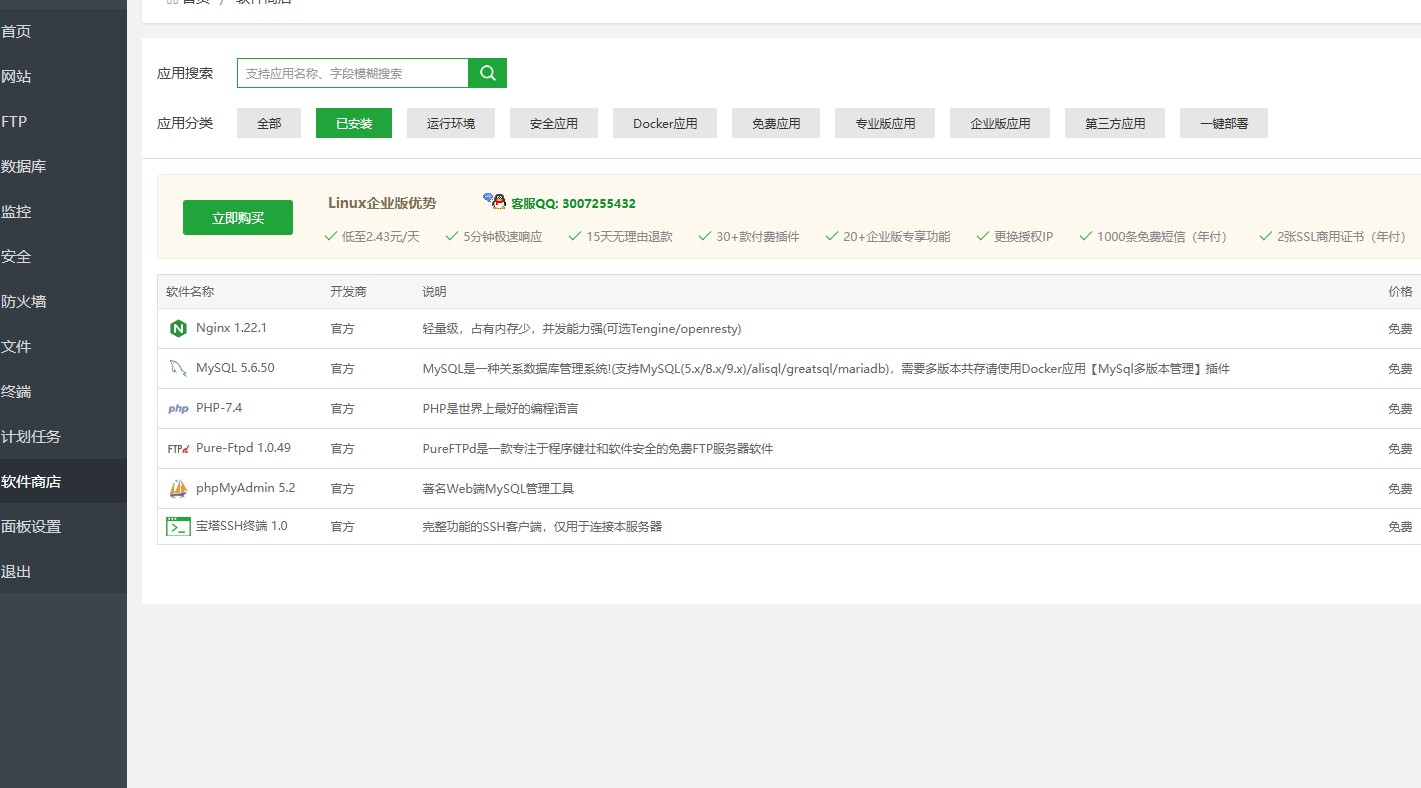
Task: View 一键部署 category
Action: pyautogui.click(x=1224, y=123)
